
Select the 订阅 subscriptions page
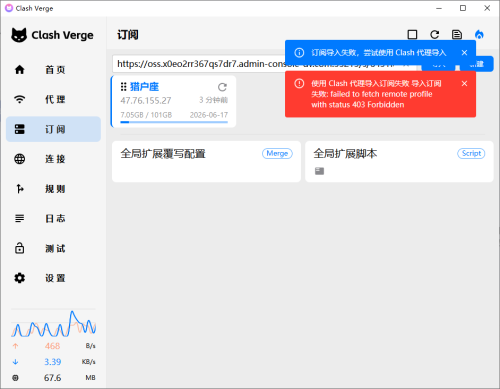click(53, 129)
